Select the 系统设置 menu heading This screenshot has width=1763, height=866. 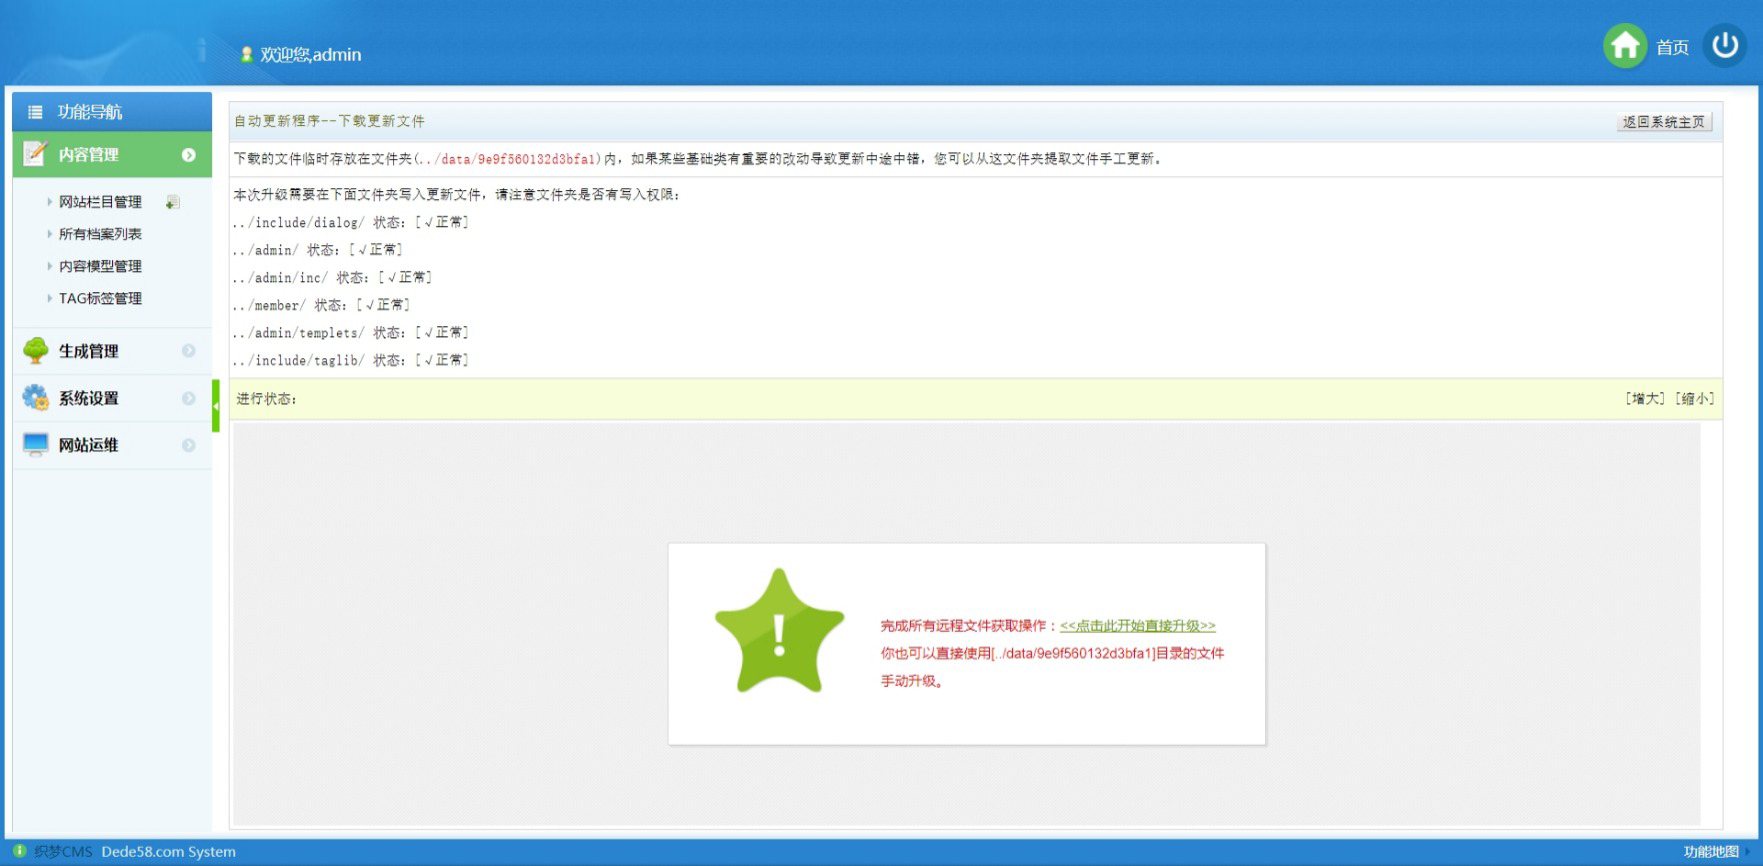(x=88, y=398)
